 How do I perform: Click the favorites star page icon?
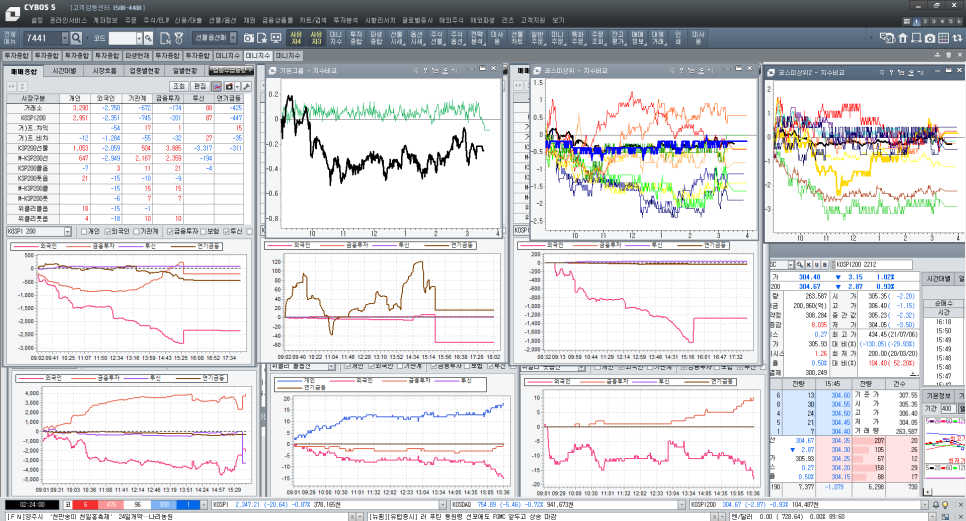262,38
